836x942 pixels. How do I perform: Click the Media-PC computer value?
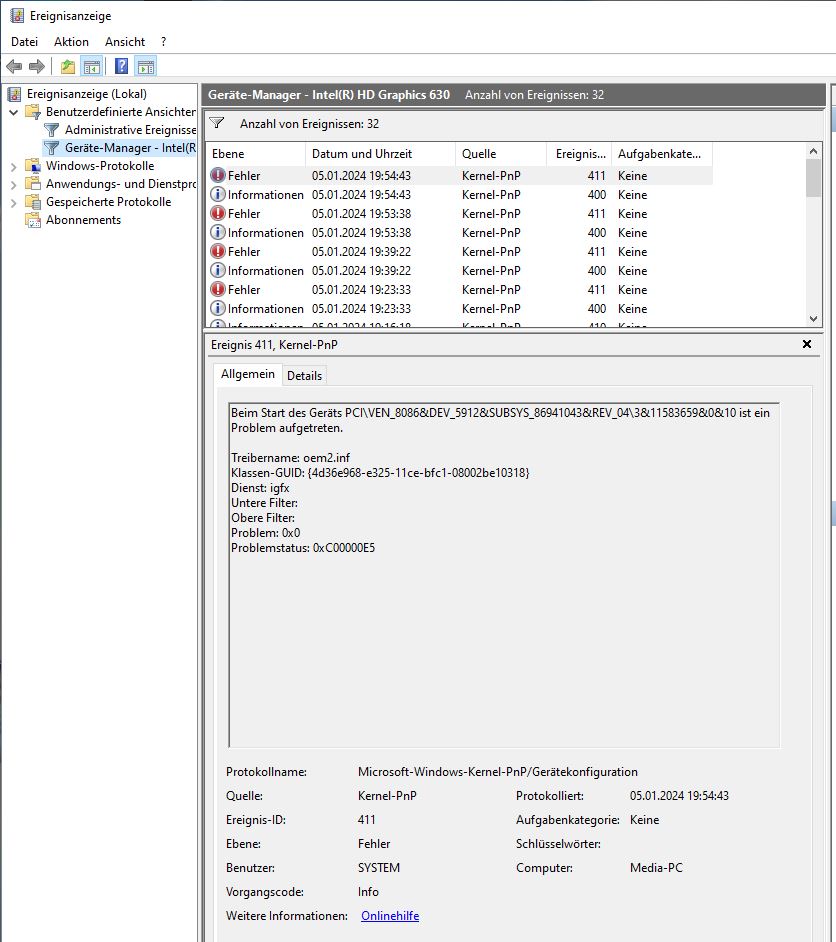click(656, 868)
